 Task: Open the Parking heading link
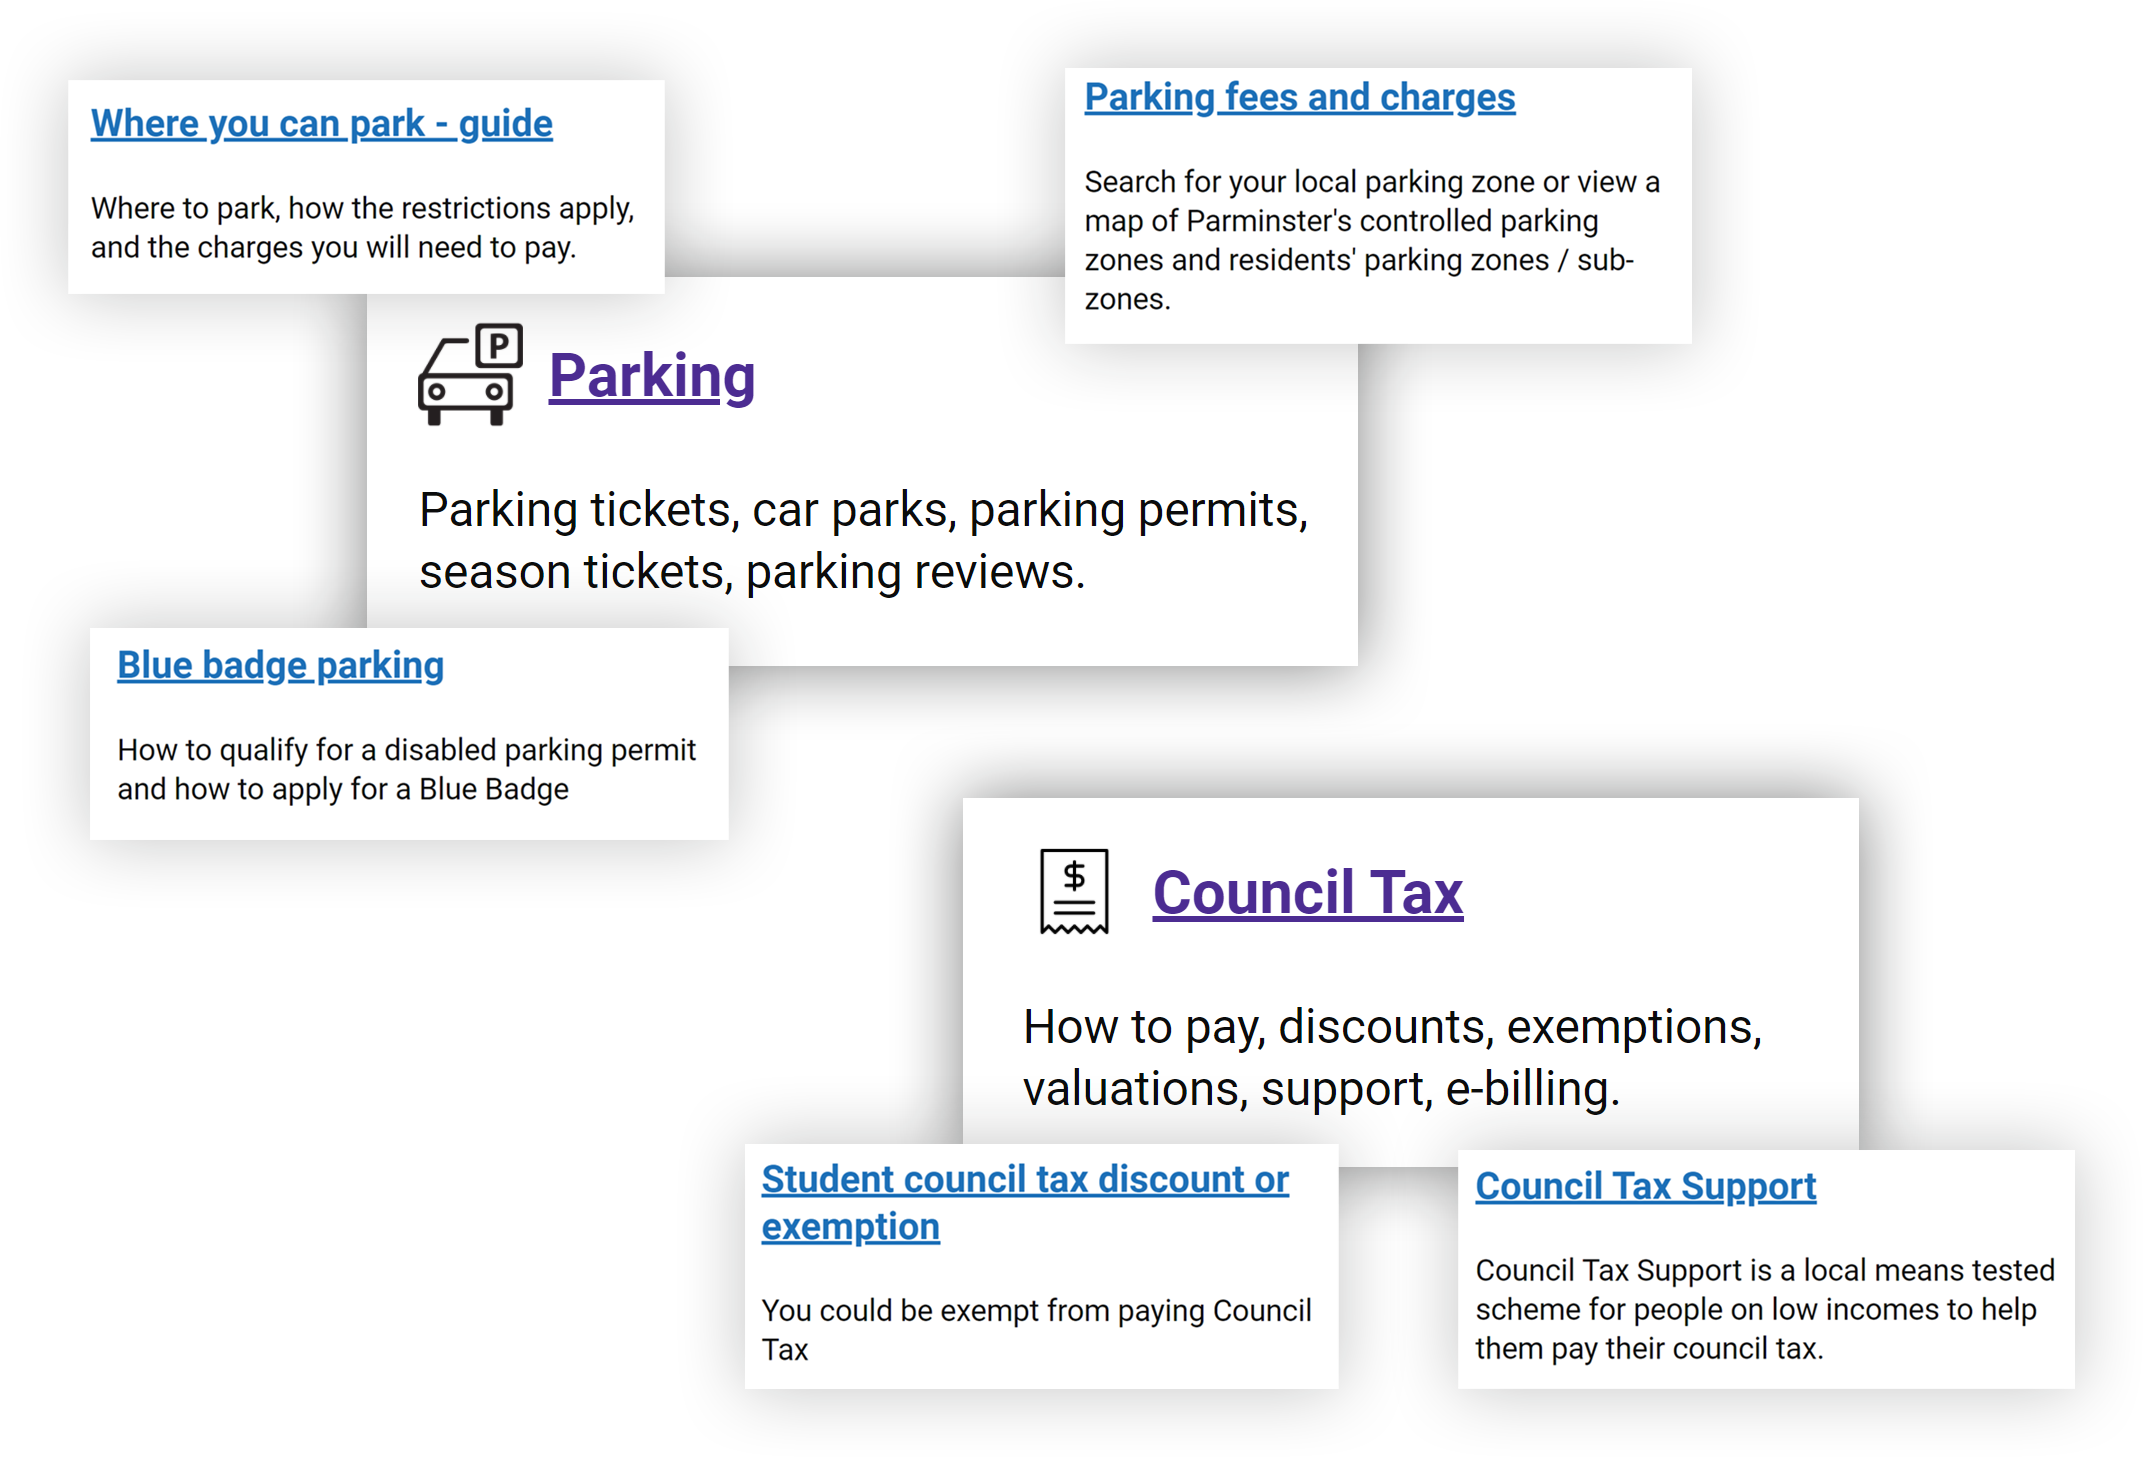coord(652,376)
